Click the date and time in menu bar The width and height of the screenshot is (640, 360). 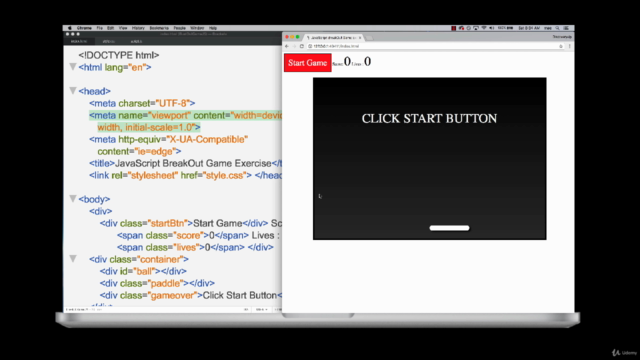coord(529,28)
